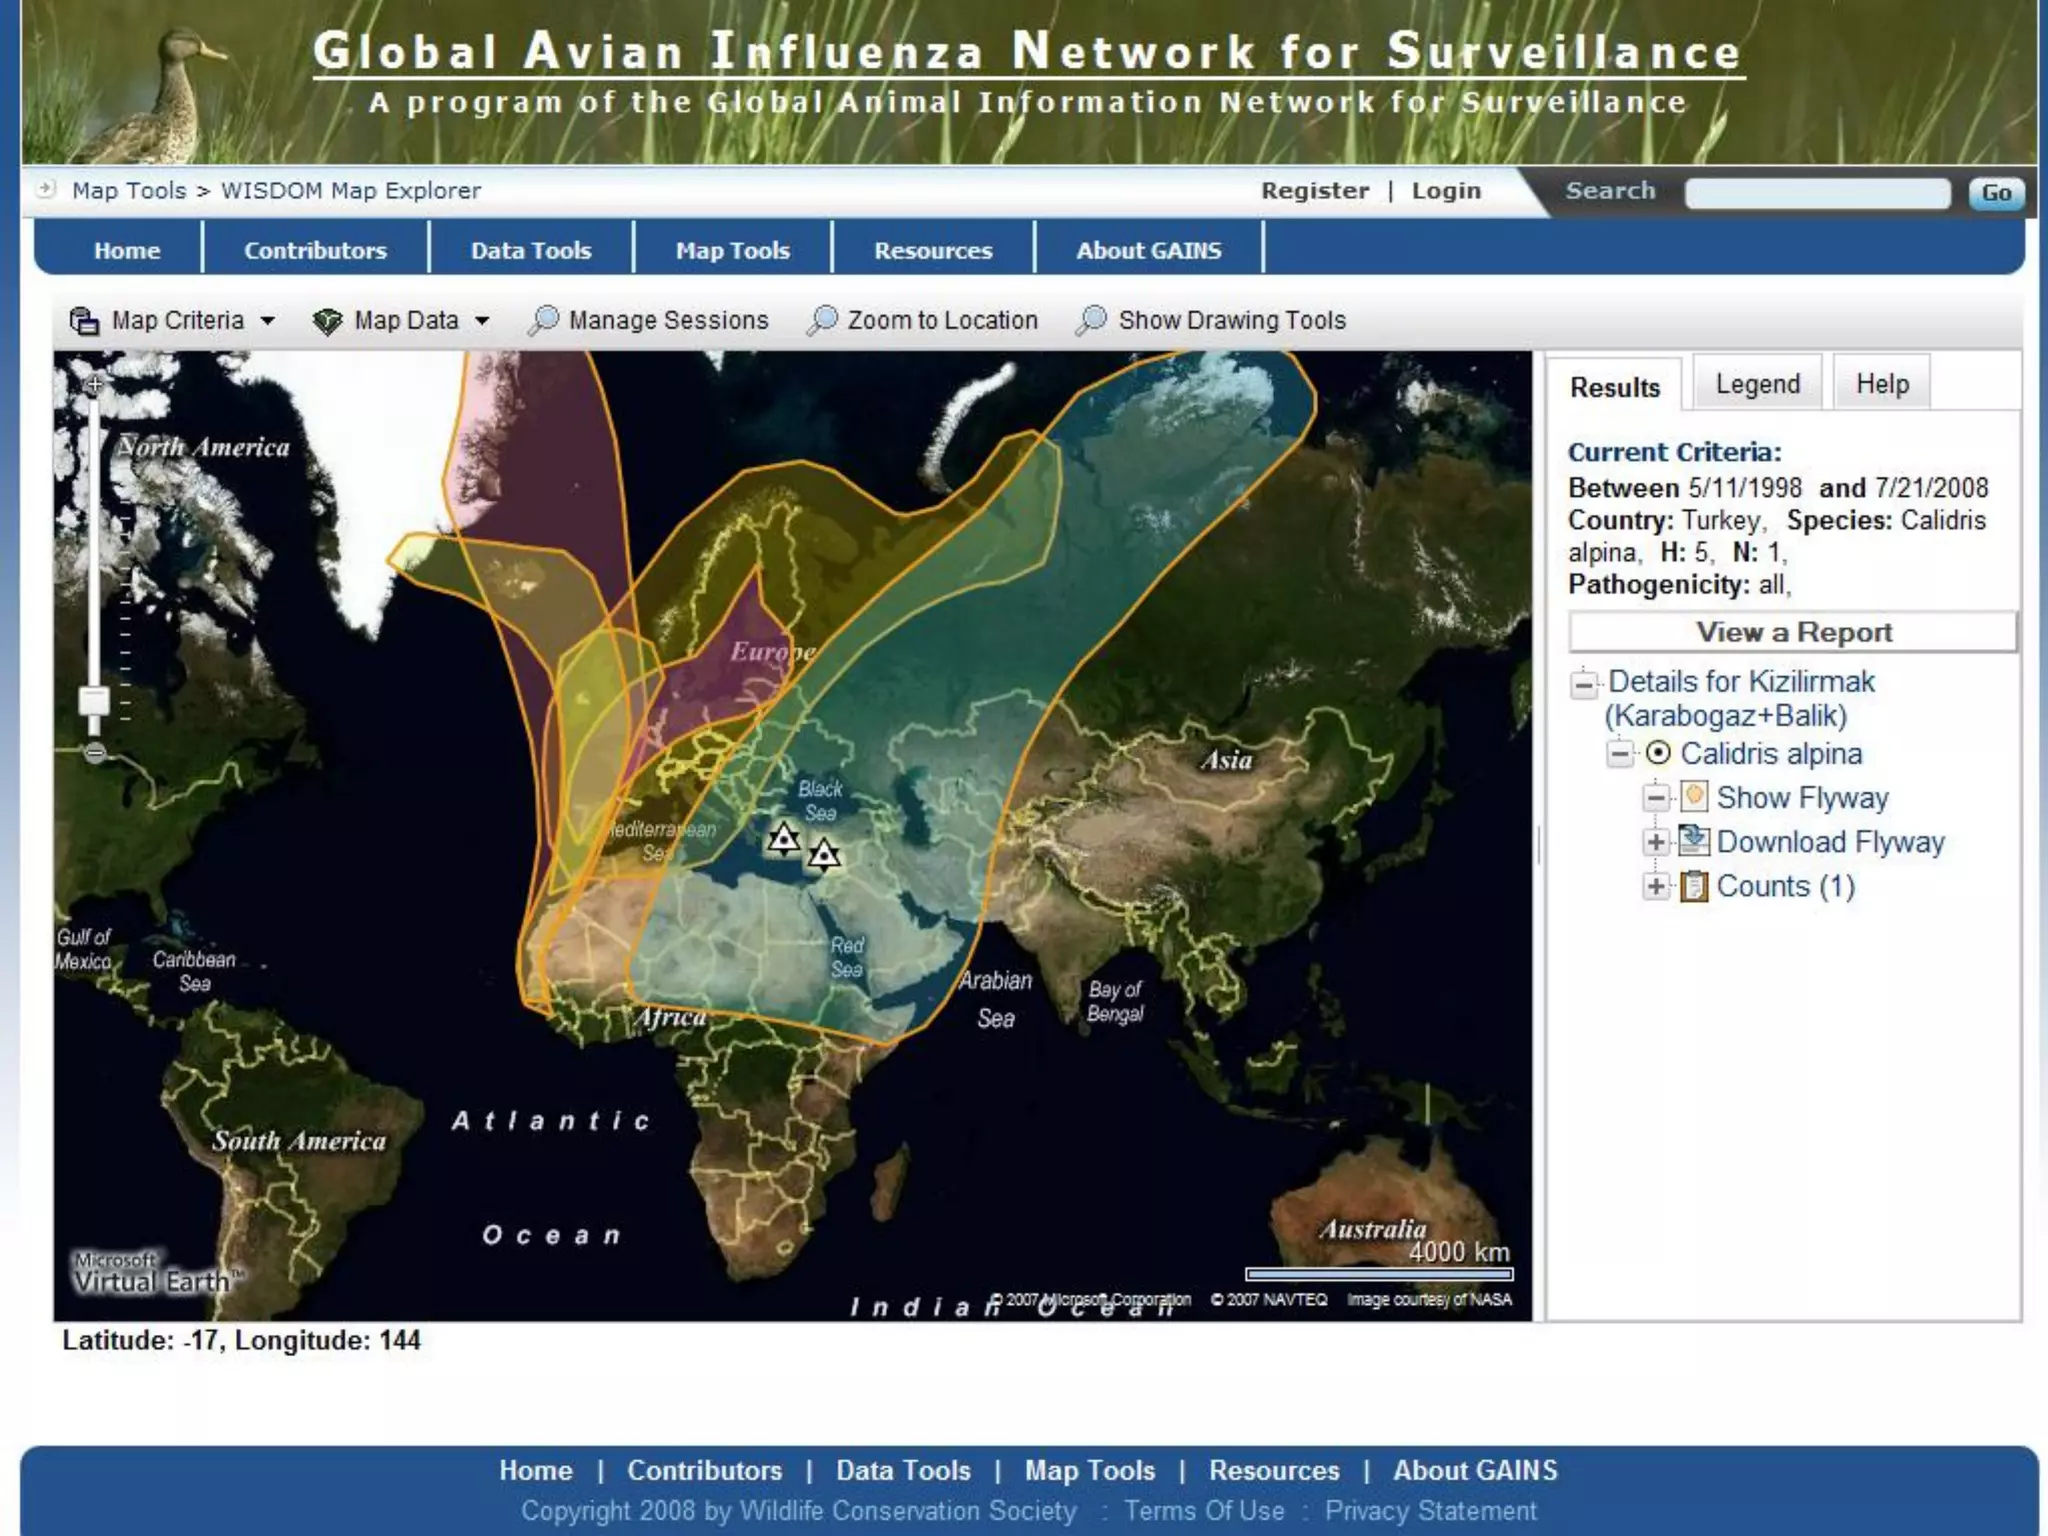Open the Map Criteria dropdown arrow

pos(267,321)
